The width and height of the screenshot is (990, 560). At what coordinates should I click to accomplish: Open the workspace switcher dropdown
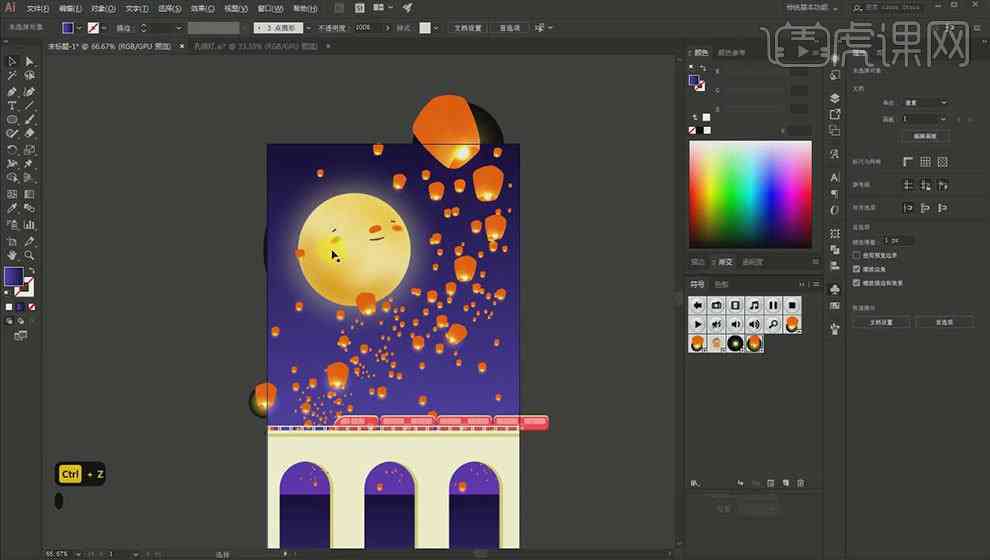point(813,8)
